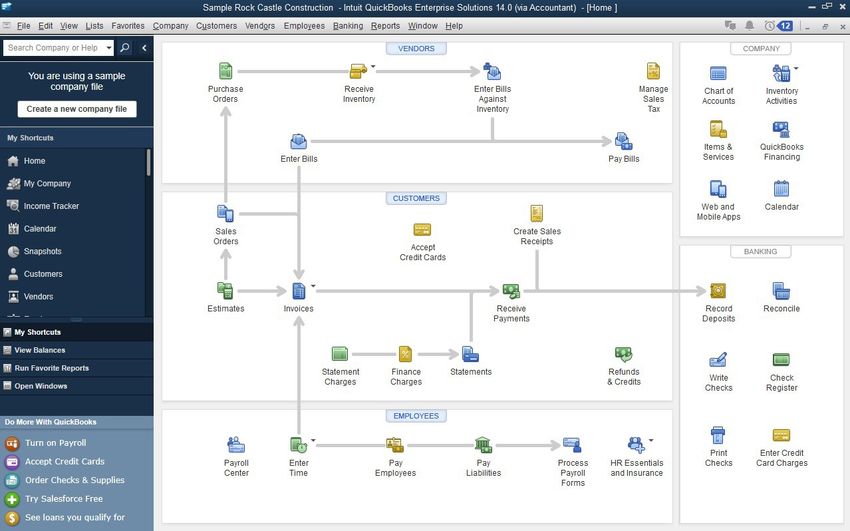Open Purchase Orders icon
This screenshot has width=850, height=531.
226,71
